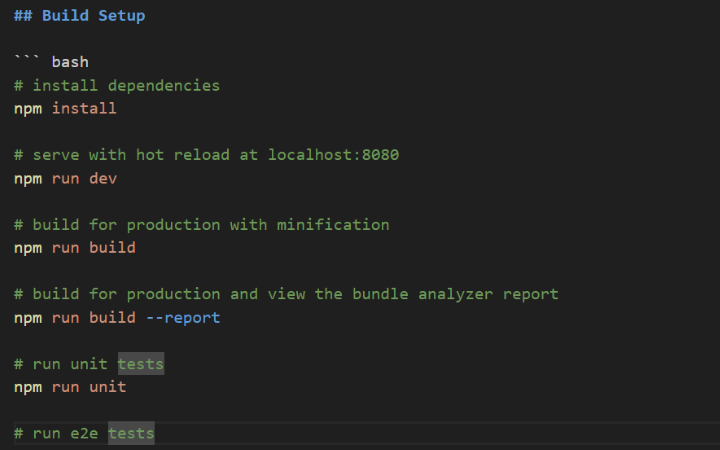The width and height of the screenshot is (720, 450).
Task: Click "npm" at start of npm run dev line
Action: tap(28, 178)
